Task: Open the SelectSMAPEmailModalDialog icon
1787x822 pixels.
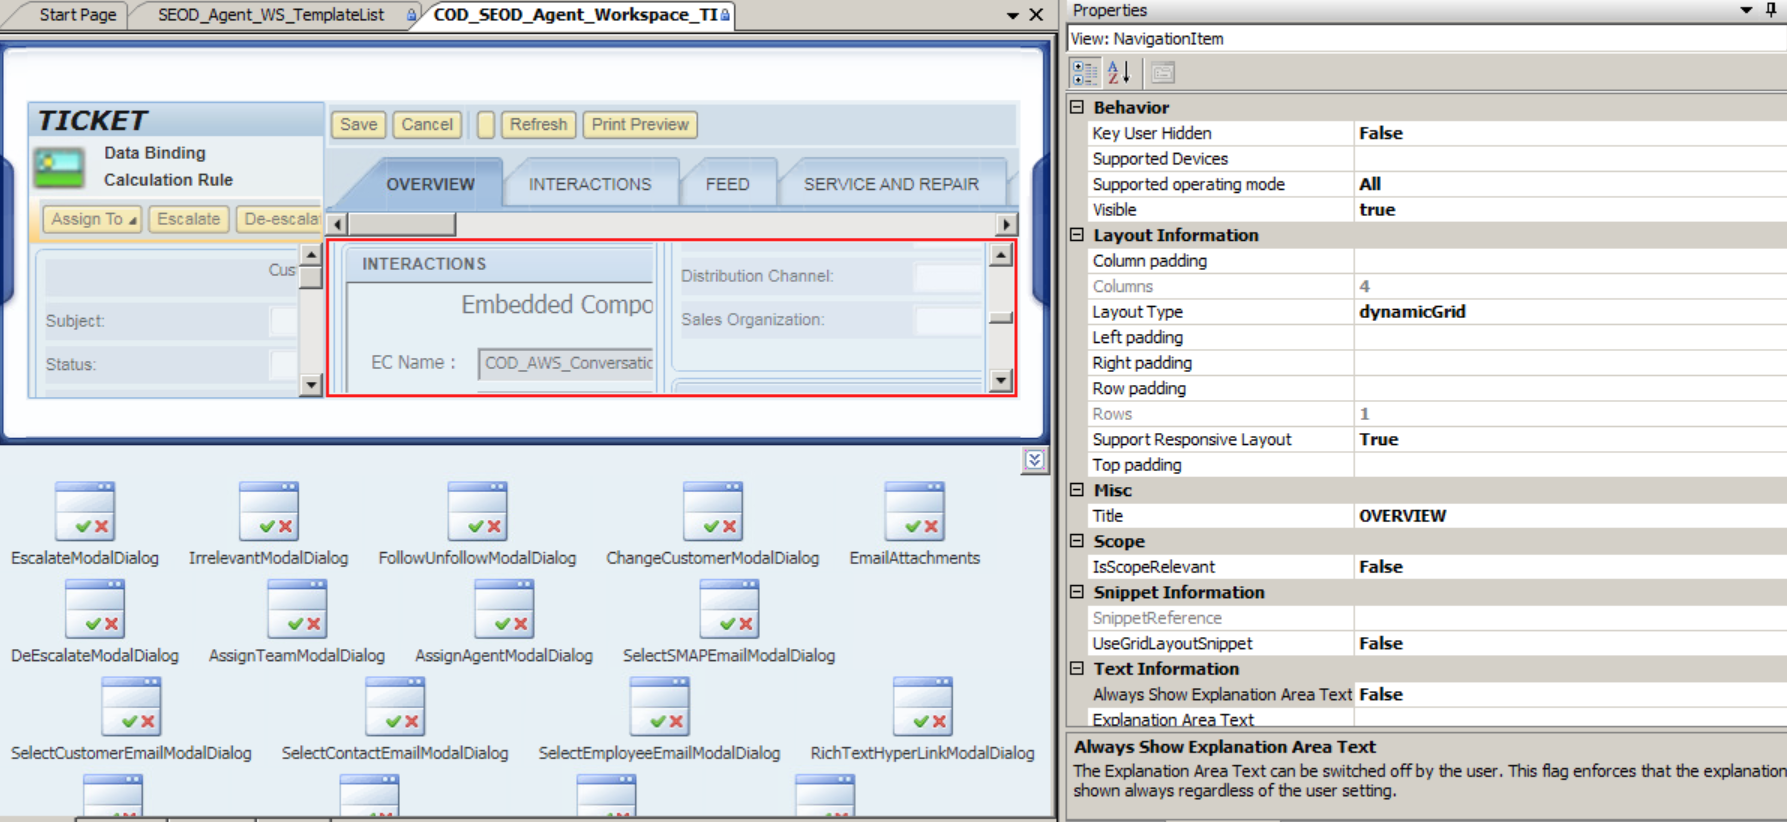Action: coord(729,609)
